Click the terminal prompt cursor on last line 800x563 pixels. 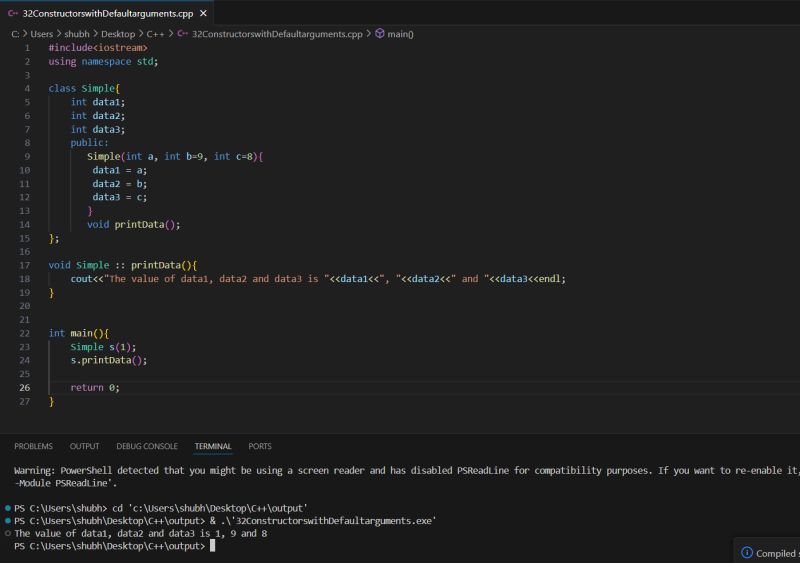pyautogui.click(x=212, y=546)
